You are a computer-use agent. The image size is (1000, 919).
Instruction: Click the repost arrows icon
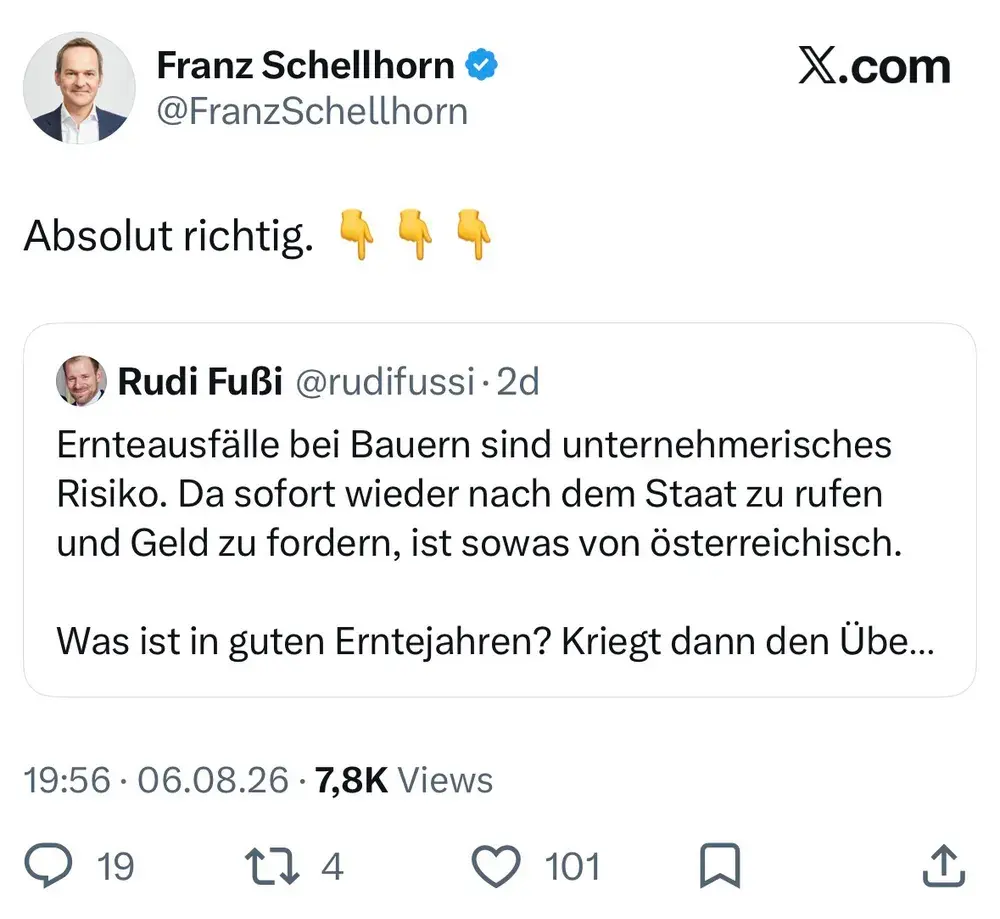(272, 865)
